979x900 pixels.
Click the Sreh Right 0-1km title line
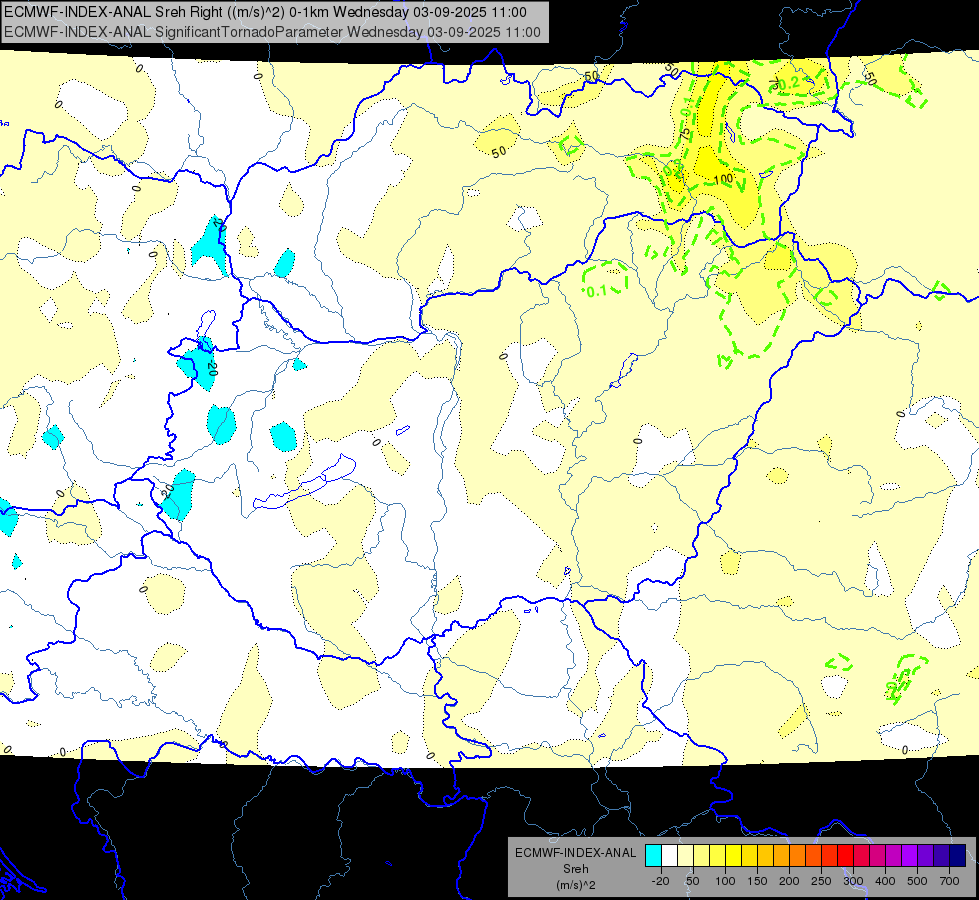(x=265, y=12)
